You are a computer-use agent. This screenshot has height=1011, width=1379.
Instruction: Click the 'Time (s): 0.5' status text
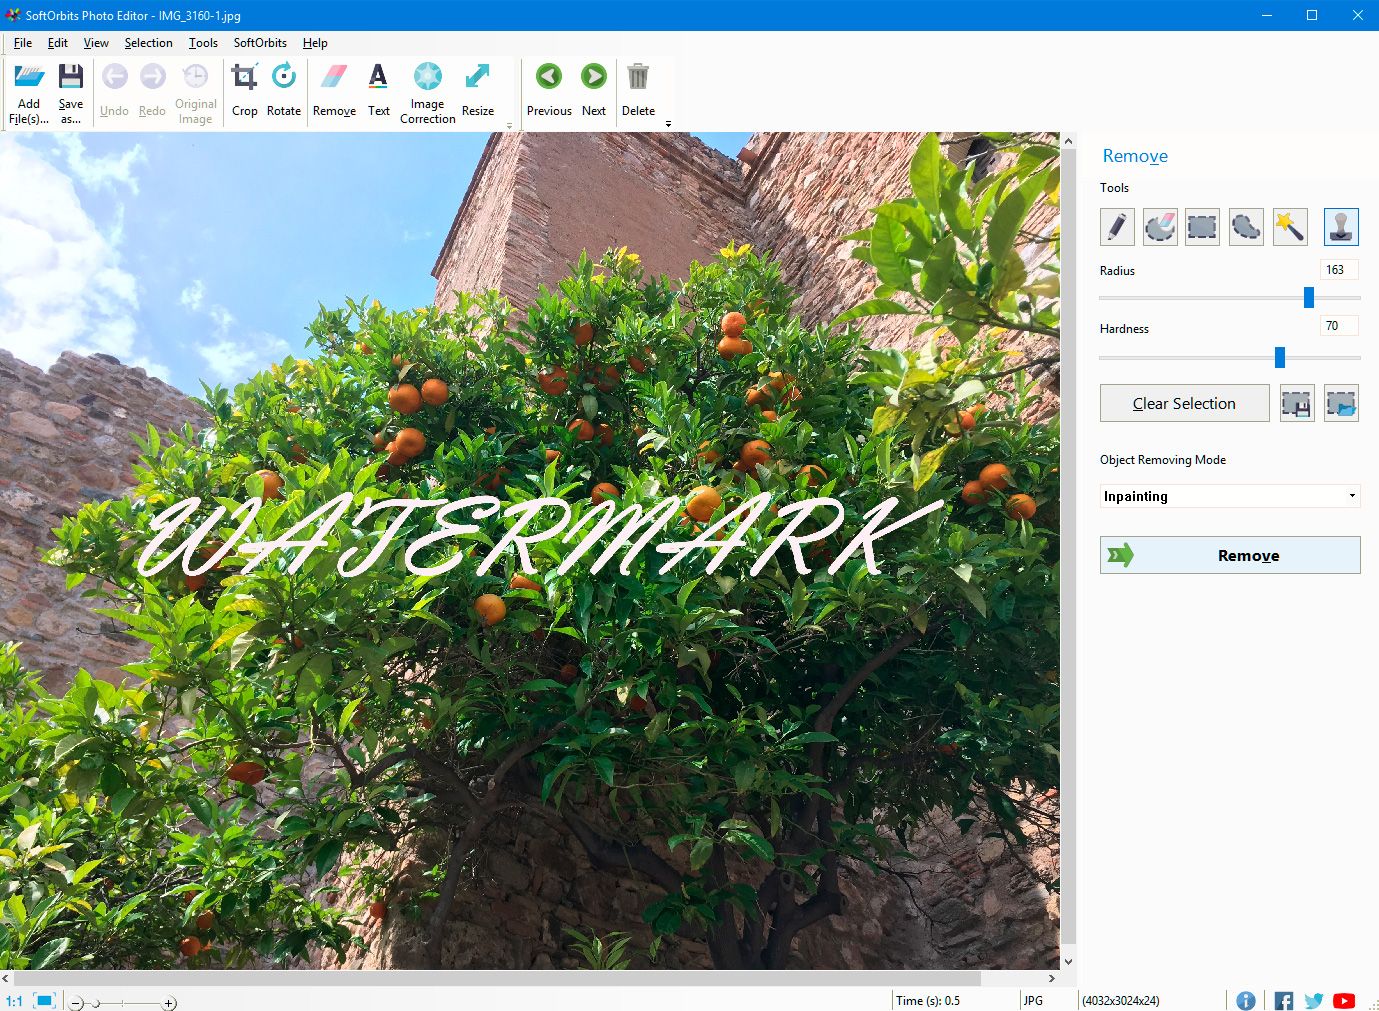pos(928,1001)
